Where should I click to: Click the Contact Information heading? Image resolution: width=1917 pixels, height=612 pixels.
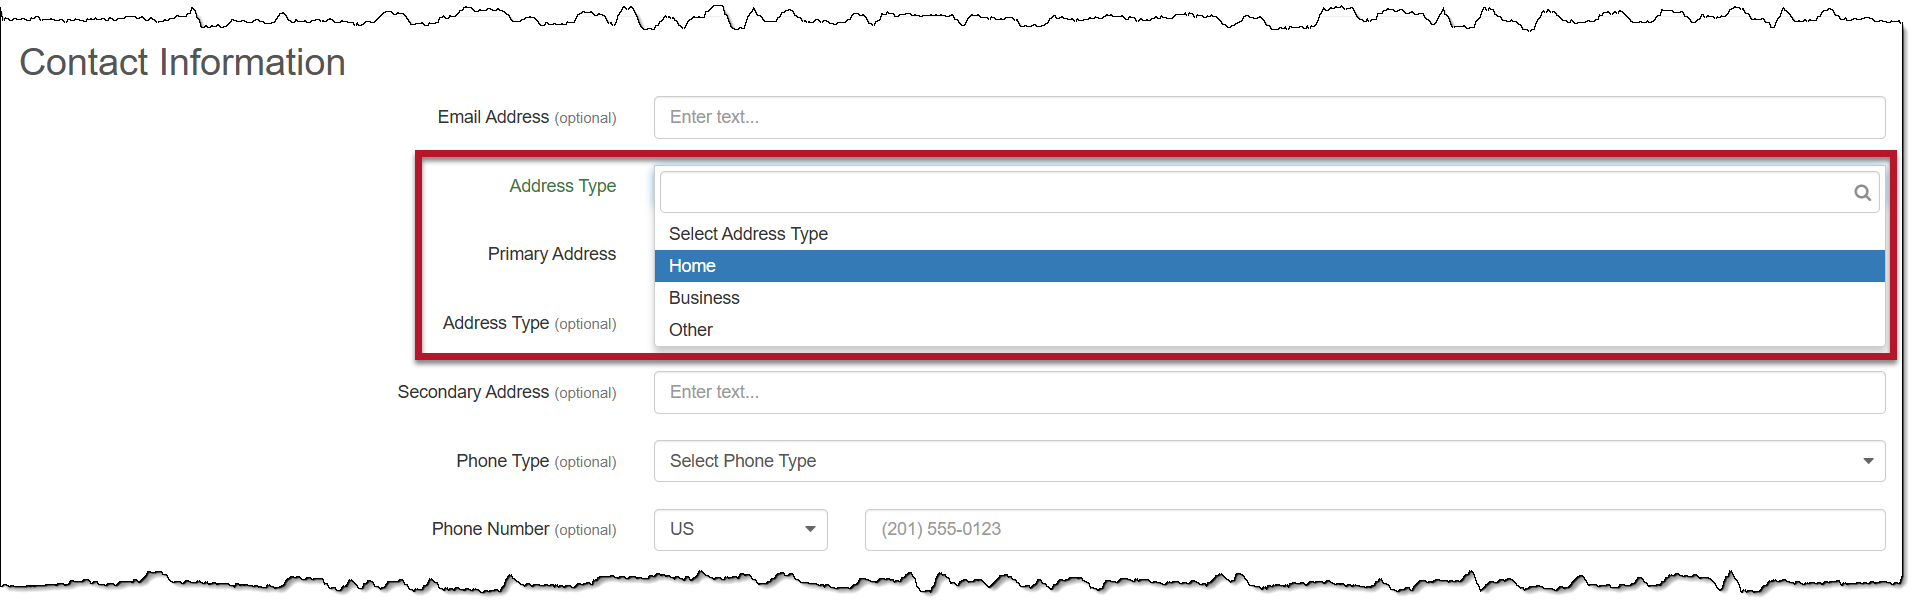click(182, 63)
